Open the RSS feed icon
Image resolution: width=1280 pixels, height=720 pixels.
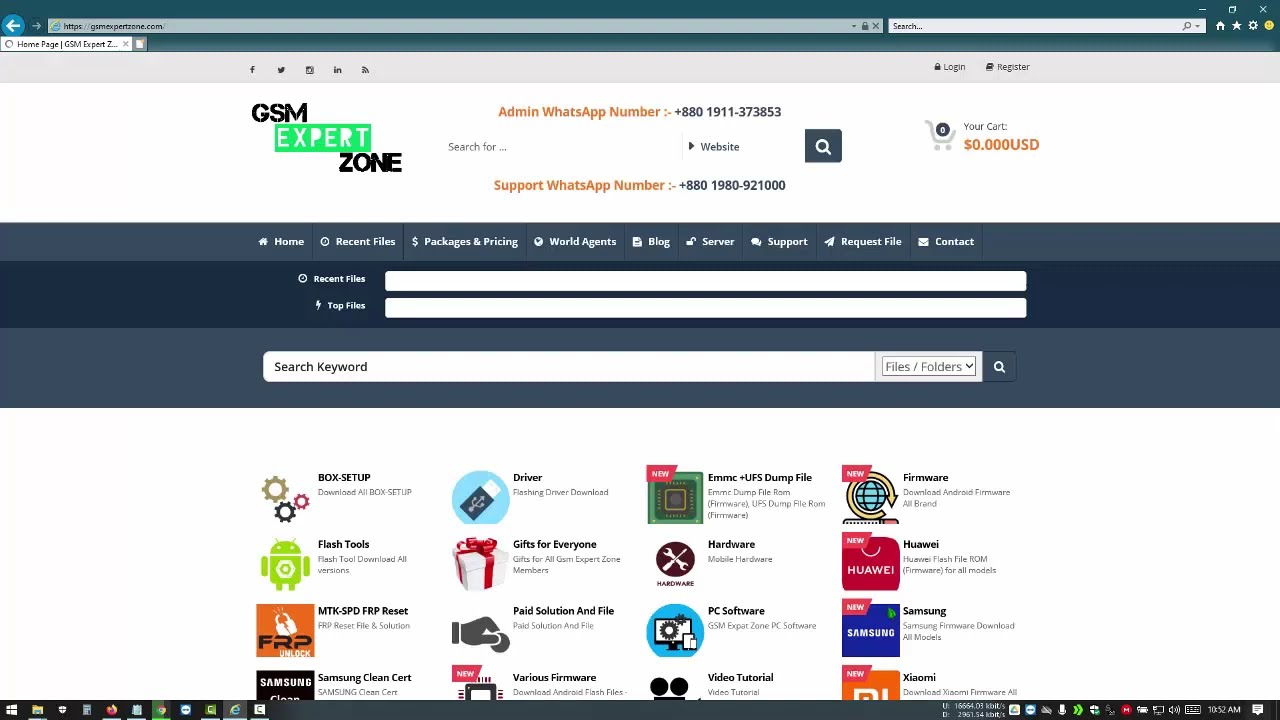click(365, 70)
